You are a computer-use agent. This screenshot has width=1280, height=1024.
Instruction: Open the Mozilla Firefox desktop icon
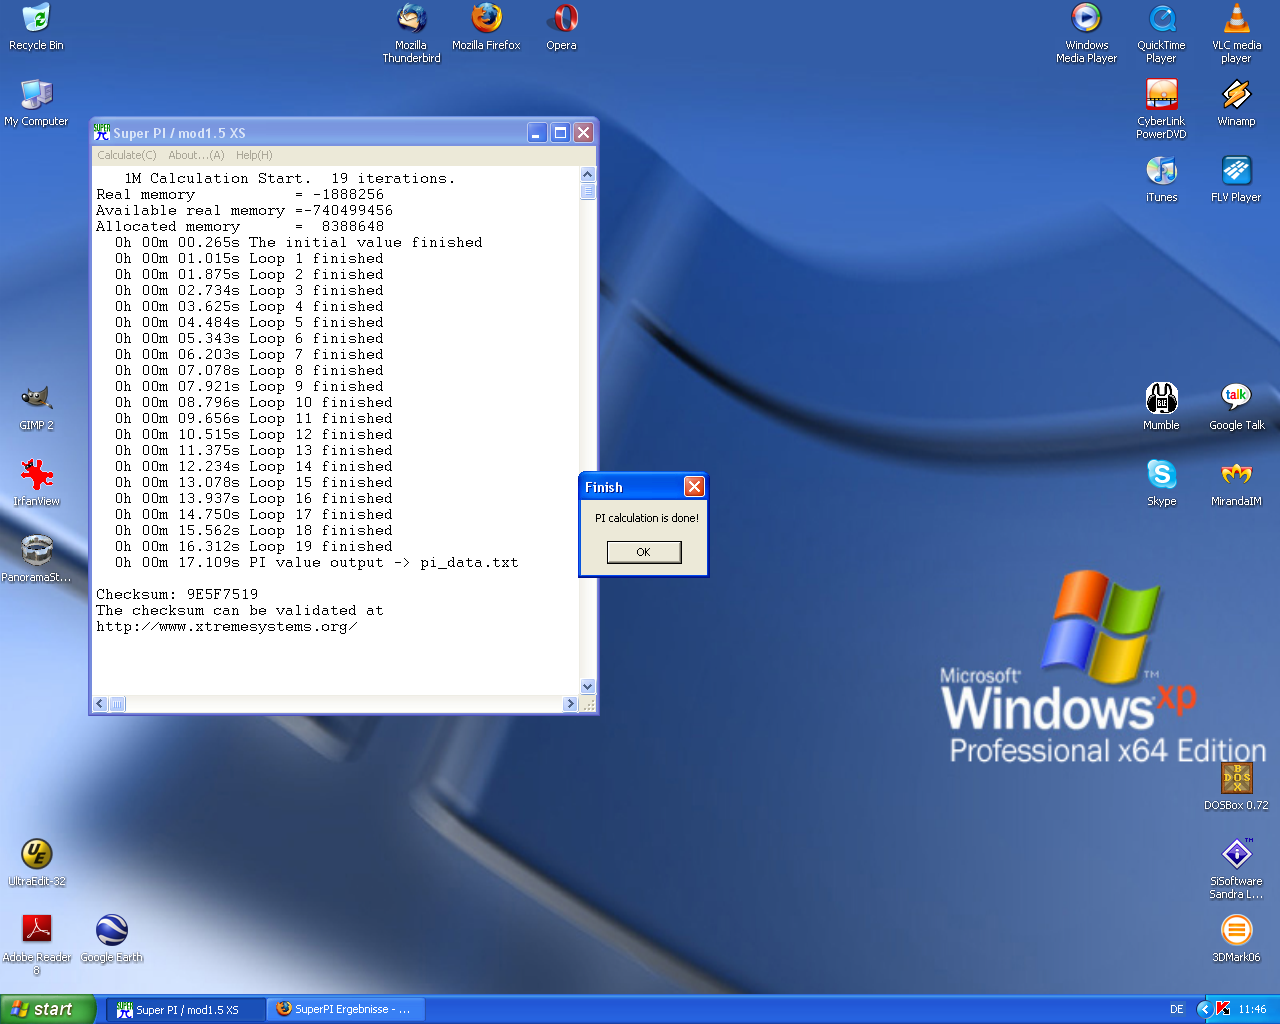(486, 20)
